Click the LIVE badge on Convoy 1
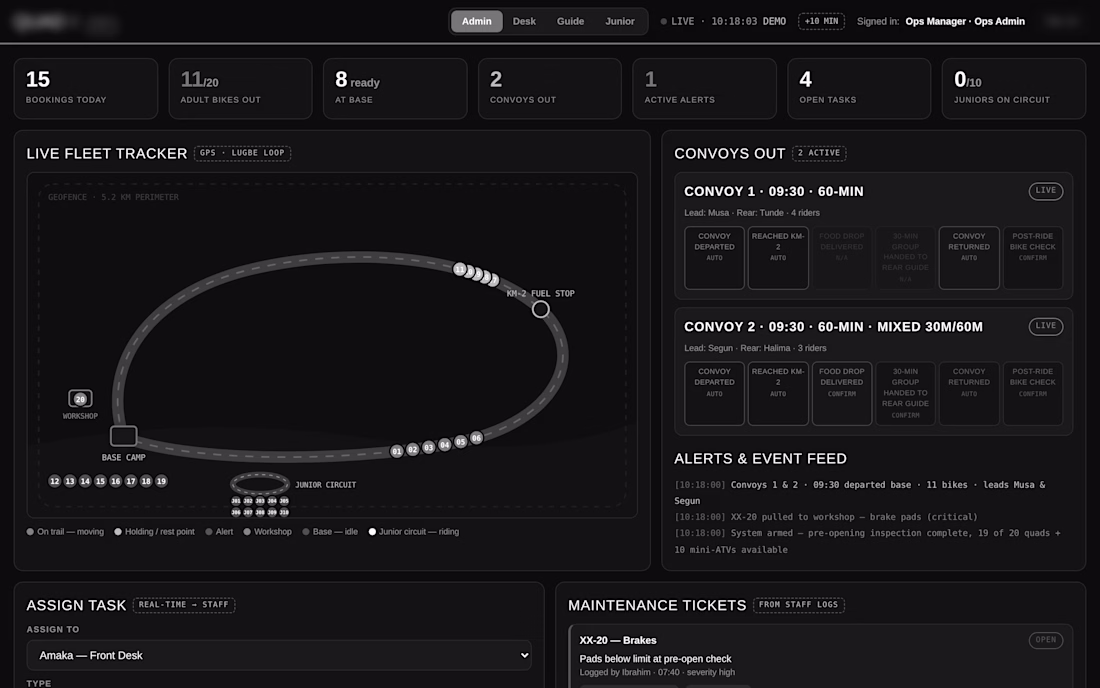This screenshot has height=688, width=1100. tap(1045, 191)
